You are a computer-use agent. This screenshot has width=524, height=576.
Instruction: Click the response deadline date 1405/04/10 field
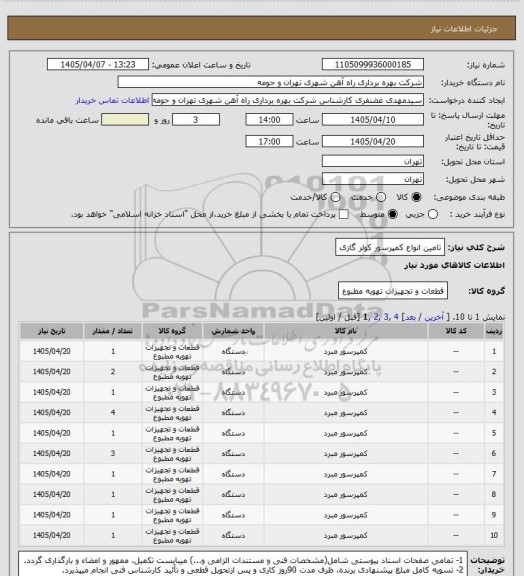[373, 120]
